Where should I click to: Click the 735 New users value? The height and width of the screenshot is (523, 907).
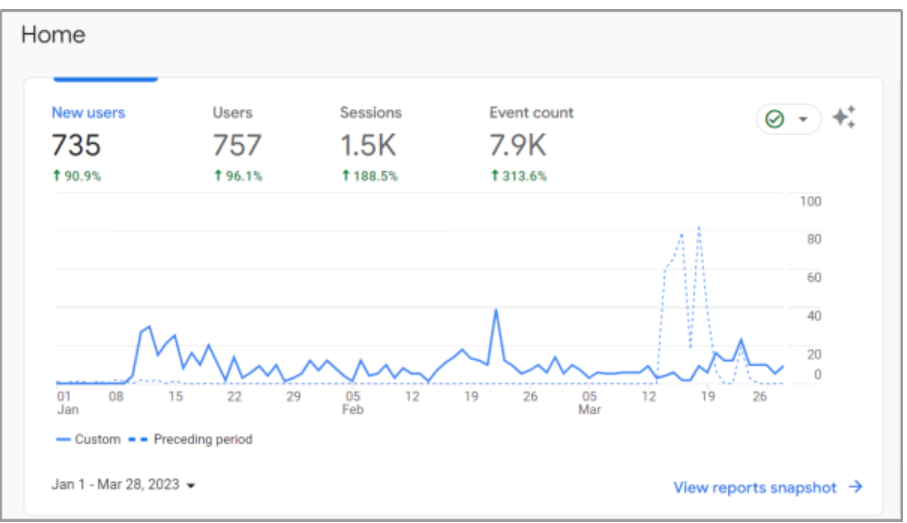point(76,146)
